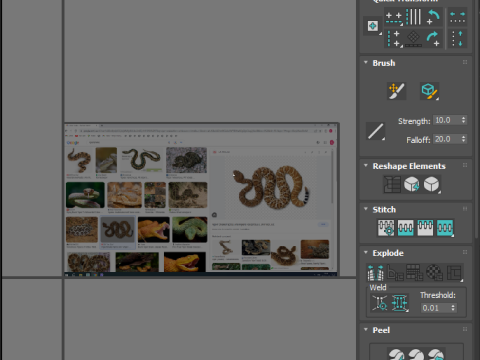Click Flatten by Smoothing Group icon
This screenshot has height=360, width=480.
[x=415, y=273]
